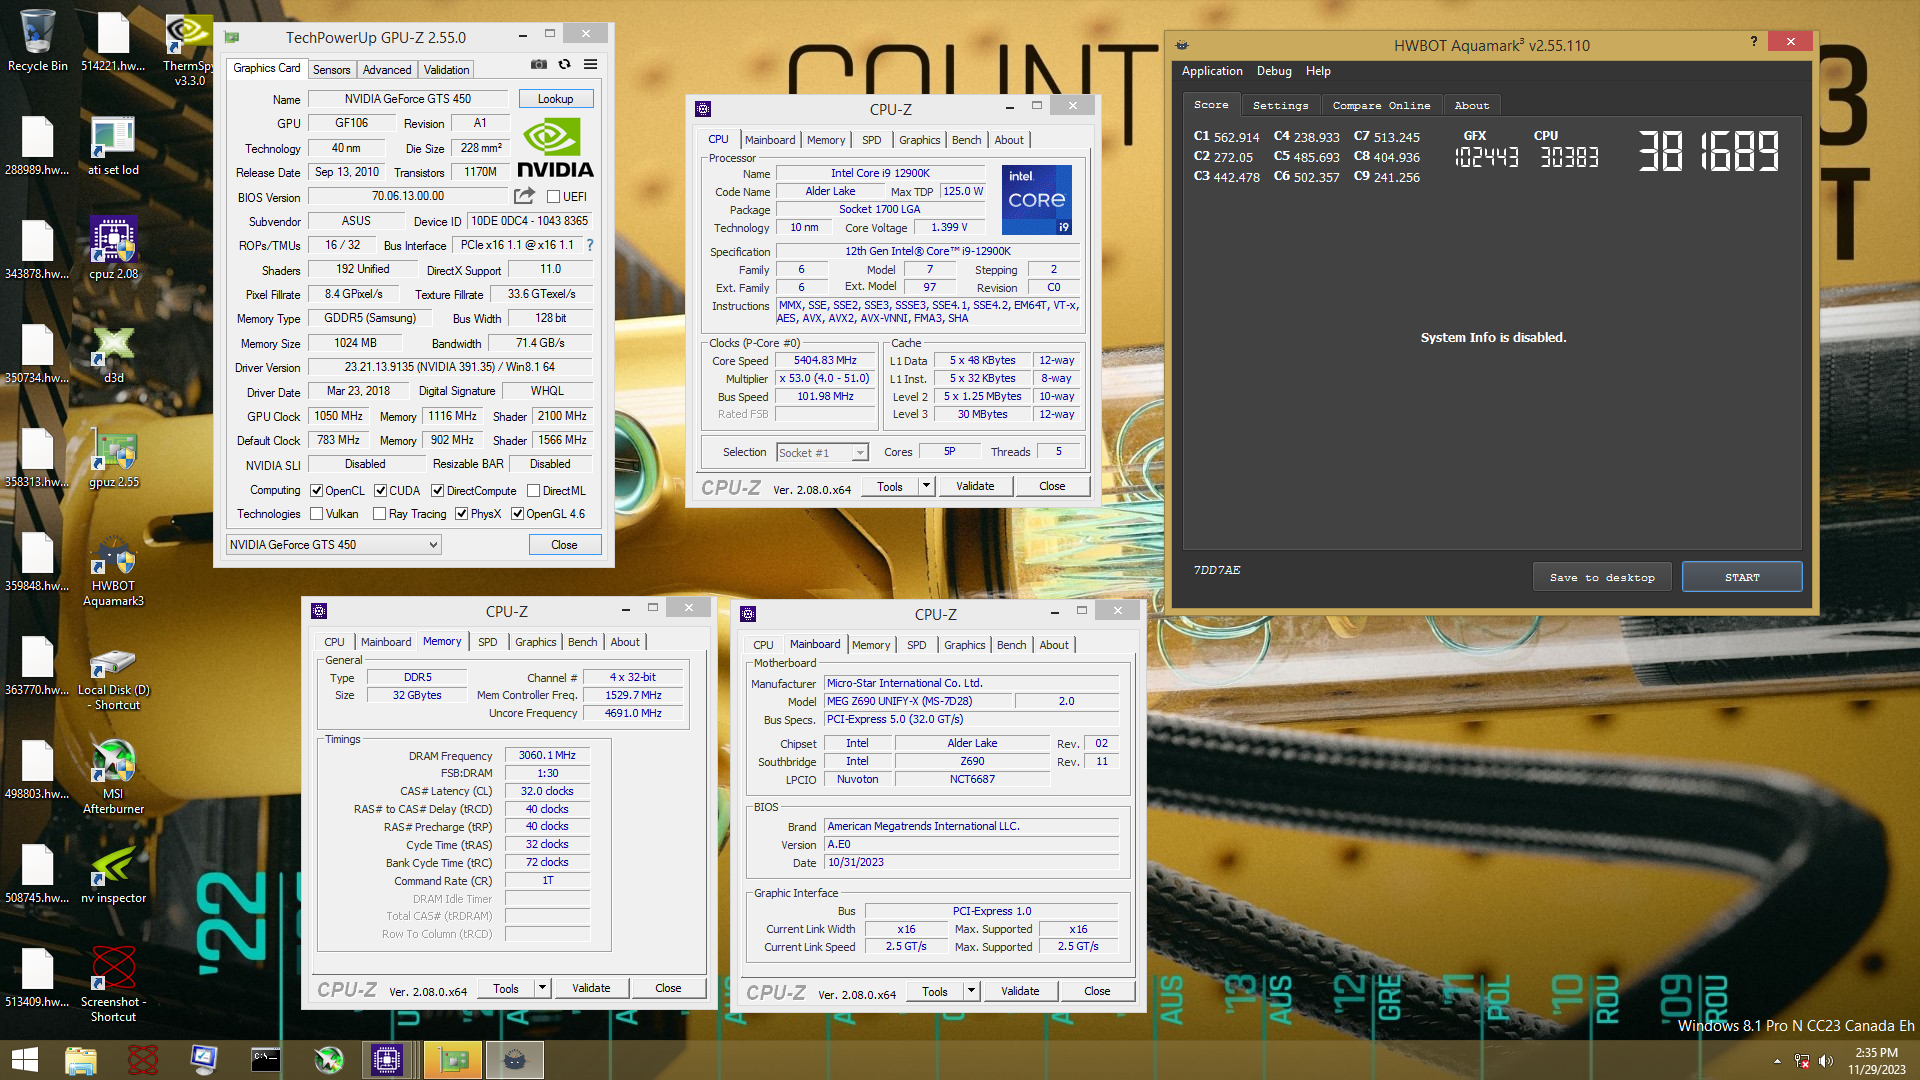
Task: Switch to Bench tab in CPU-Z CPU window
Action: [966, 140]
